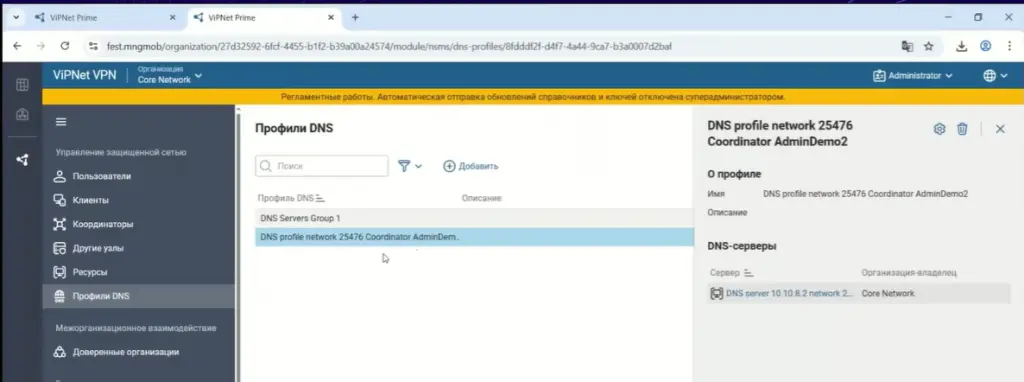
Task: Open Administrator account dropdown
Action: coord(912,76)
